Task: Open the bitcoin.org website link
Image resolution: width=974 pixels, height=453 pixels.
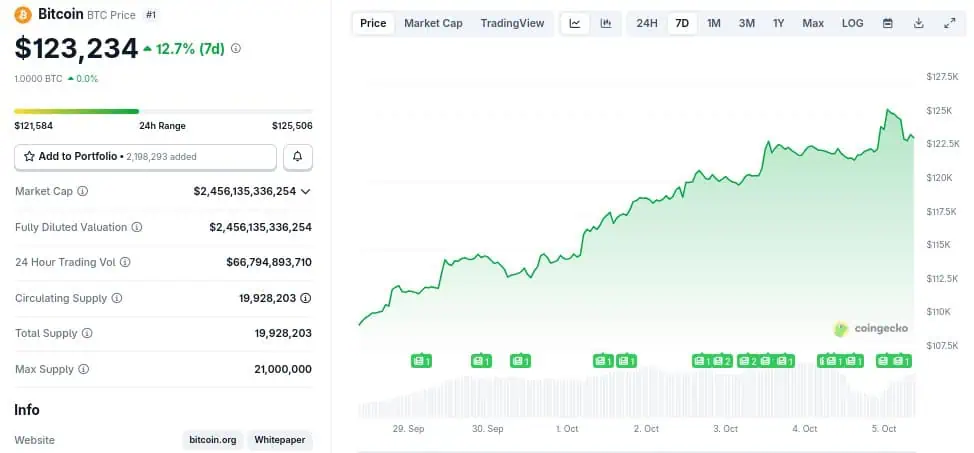Action: (x=213, y=440)
